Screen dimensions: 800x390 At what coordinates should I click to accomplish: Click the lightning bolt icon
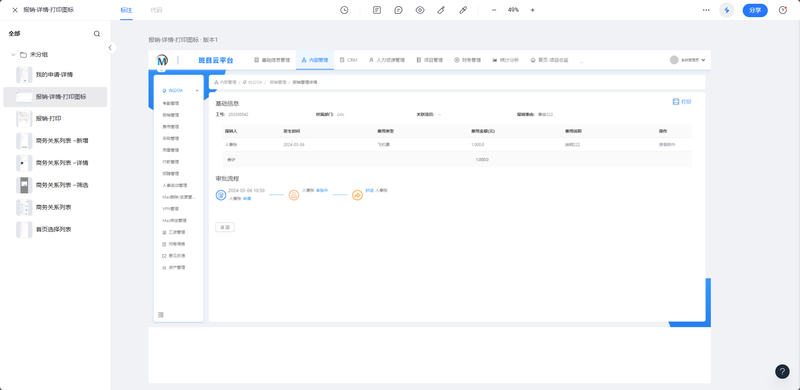727,10
